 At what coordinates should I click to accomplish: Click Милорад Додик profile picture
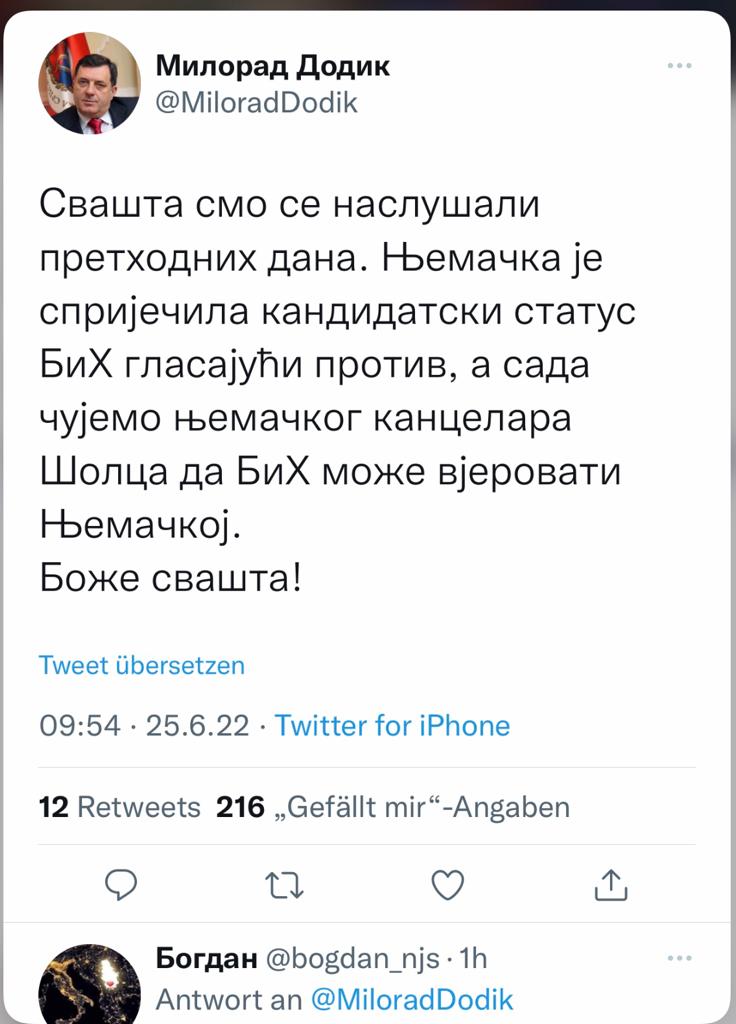click(x=90, y=83)
